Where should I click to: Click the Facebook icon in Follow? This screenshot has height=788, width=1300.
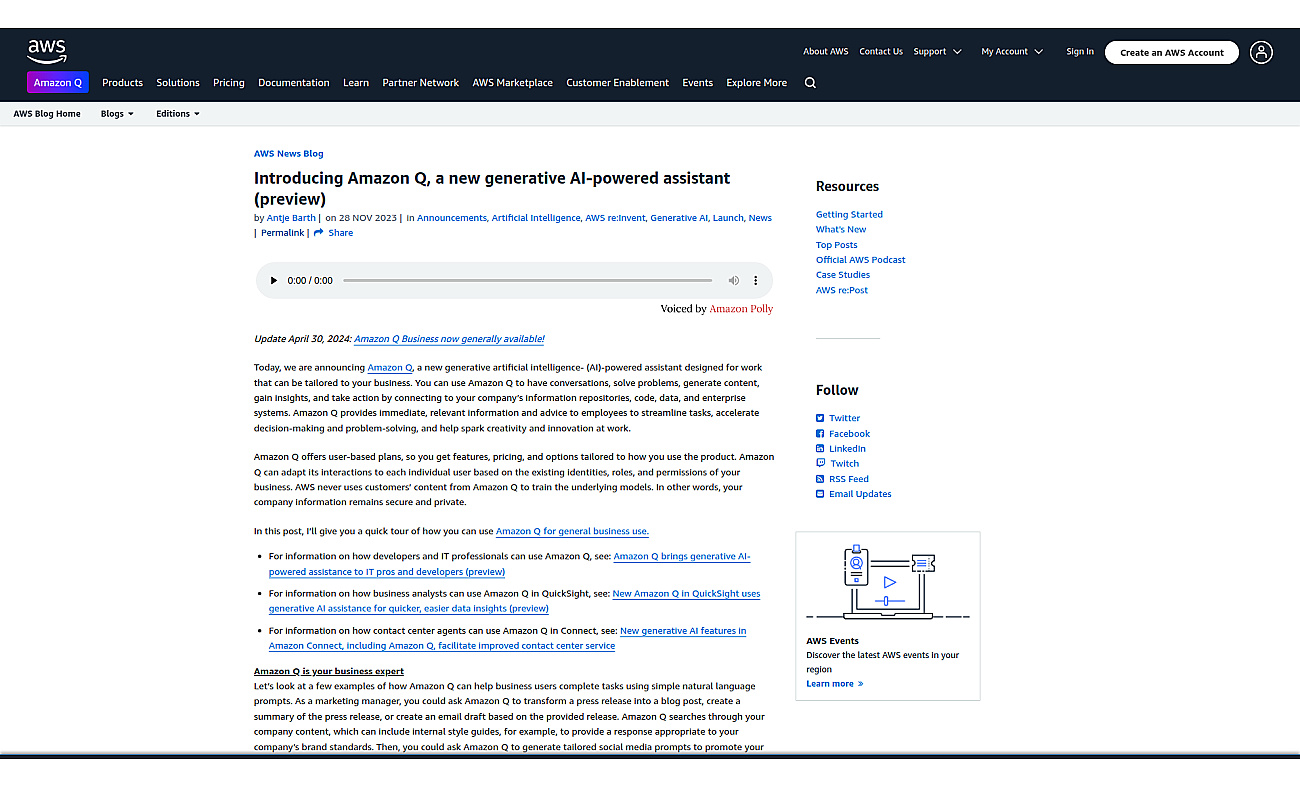[820, 434]
